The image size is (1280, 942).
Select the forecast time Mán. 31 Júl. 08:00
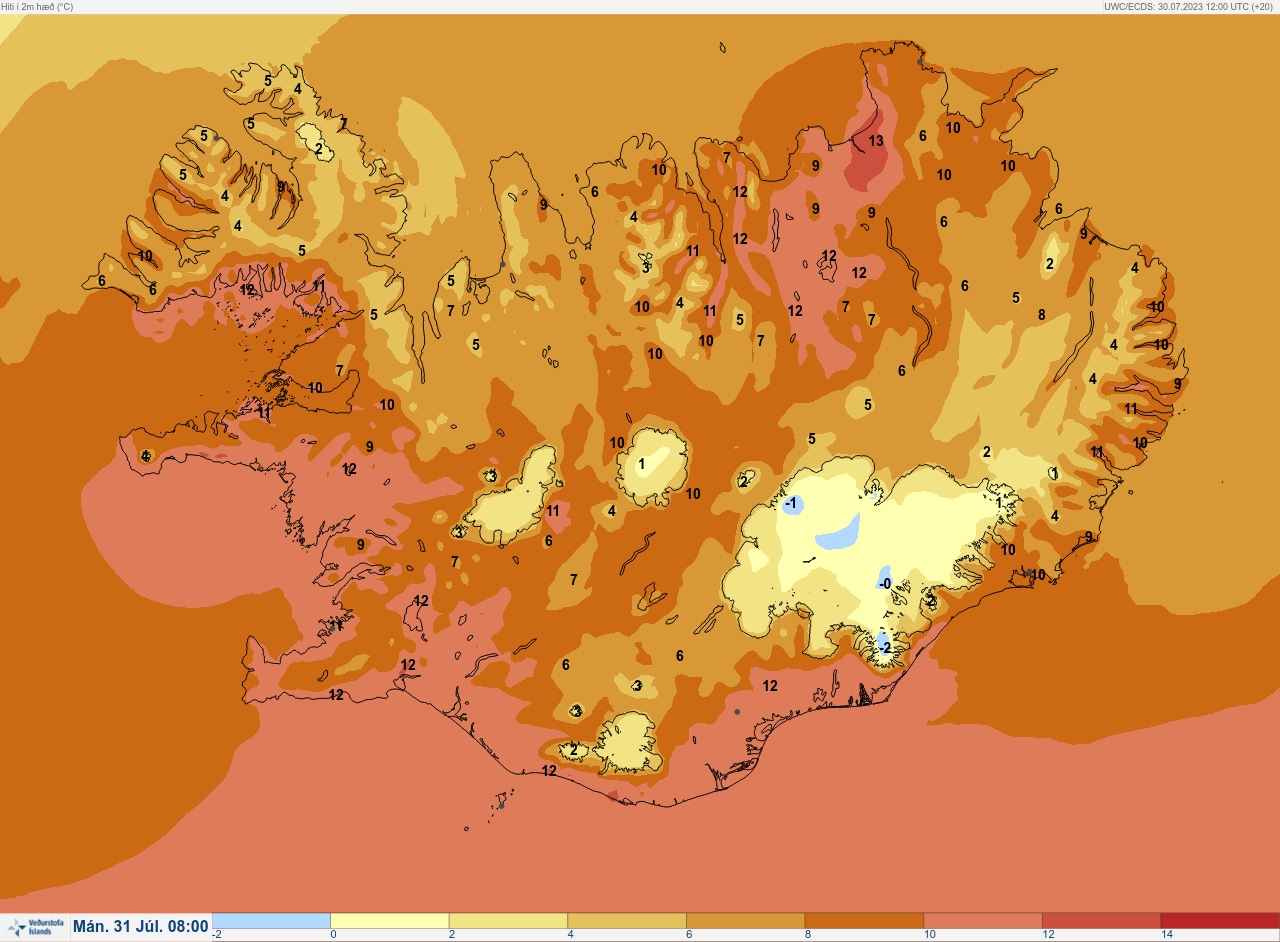(141, 927)
